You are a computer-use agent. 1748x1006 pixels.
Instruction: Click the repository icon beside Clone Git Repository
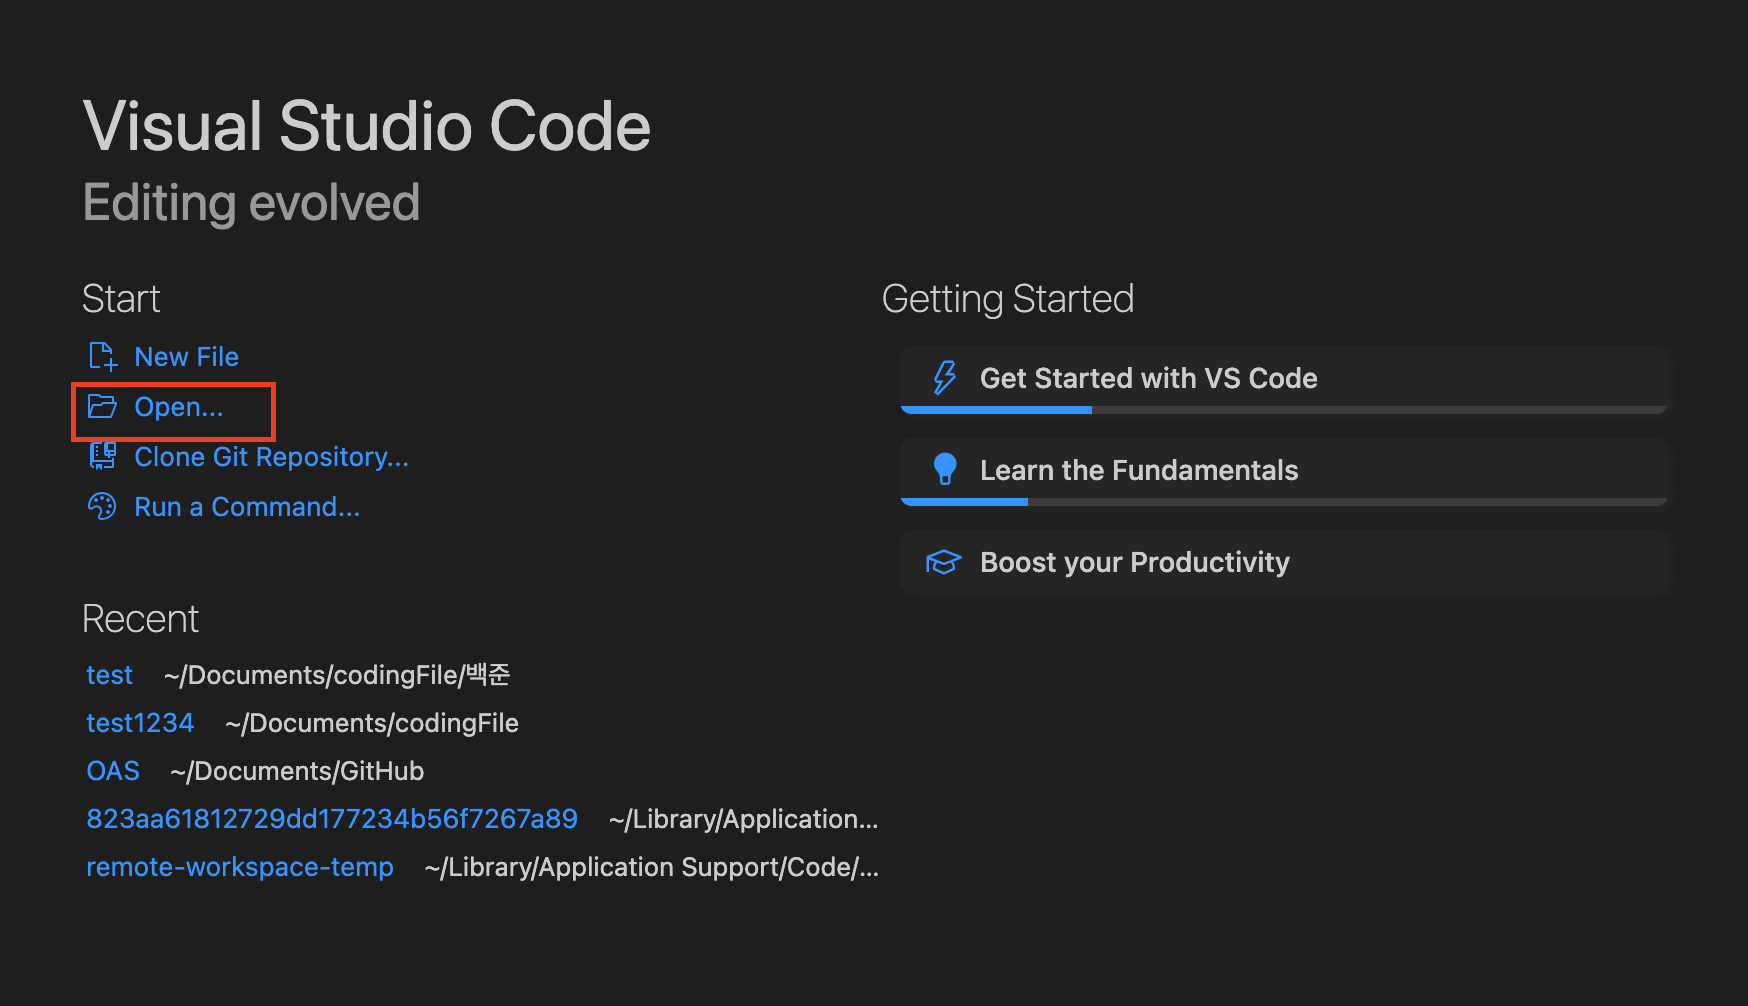tap(102, 456)
